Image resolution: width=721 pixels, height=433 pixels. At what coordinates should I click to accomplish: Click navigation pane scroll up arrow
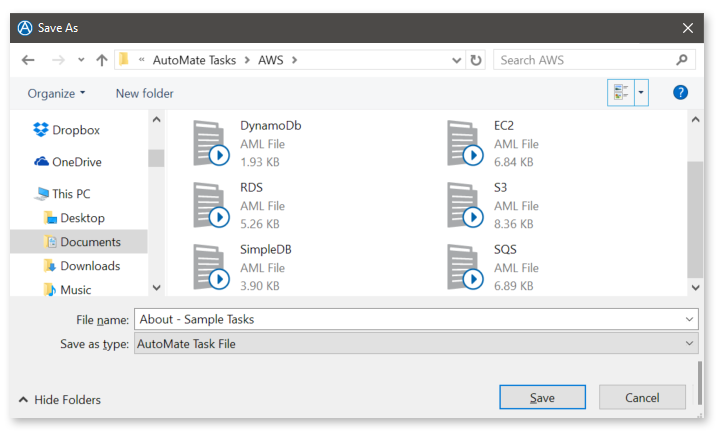(x=156, y=120)
